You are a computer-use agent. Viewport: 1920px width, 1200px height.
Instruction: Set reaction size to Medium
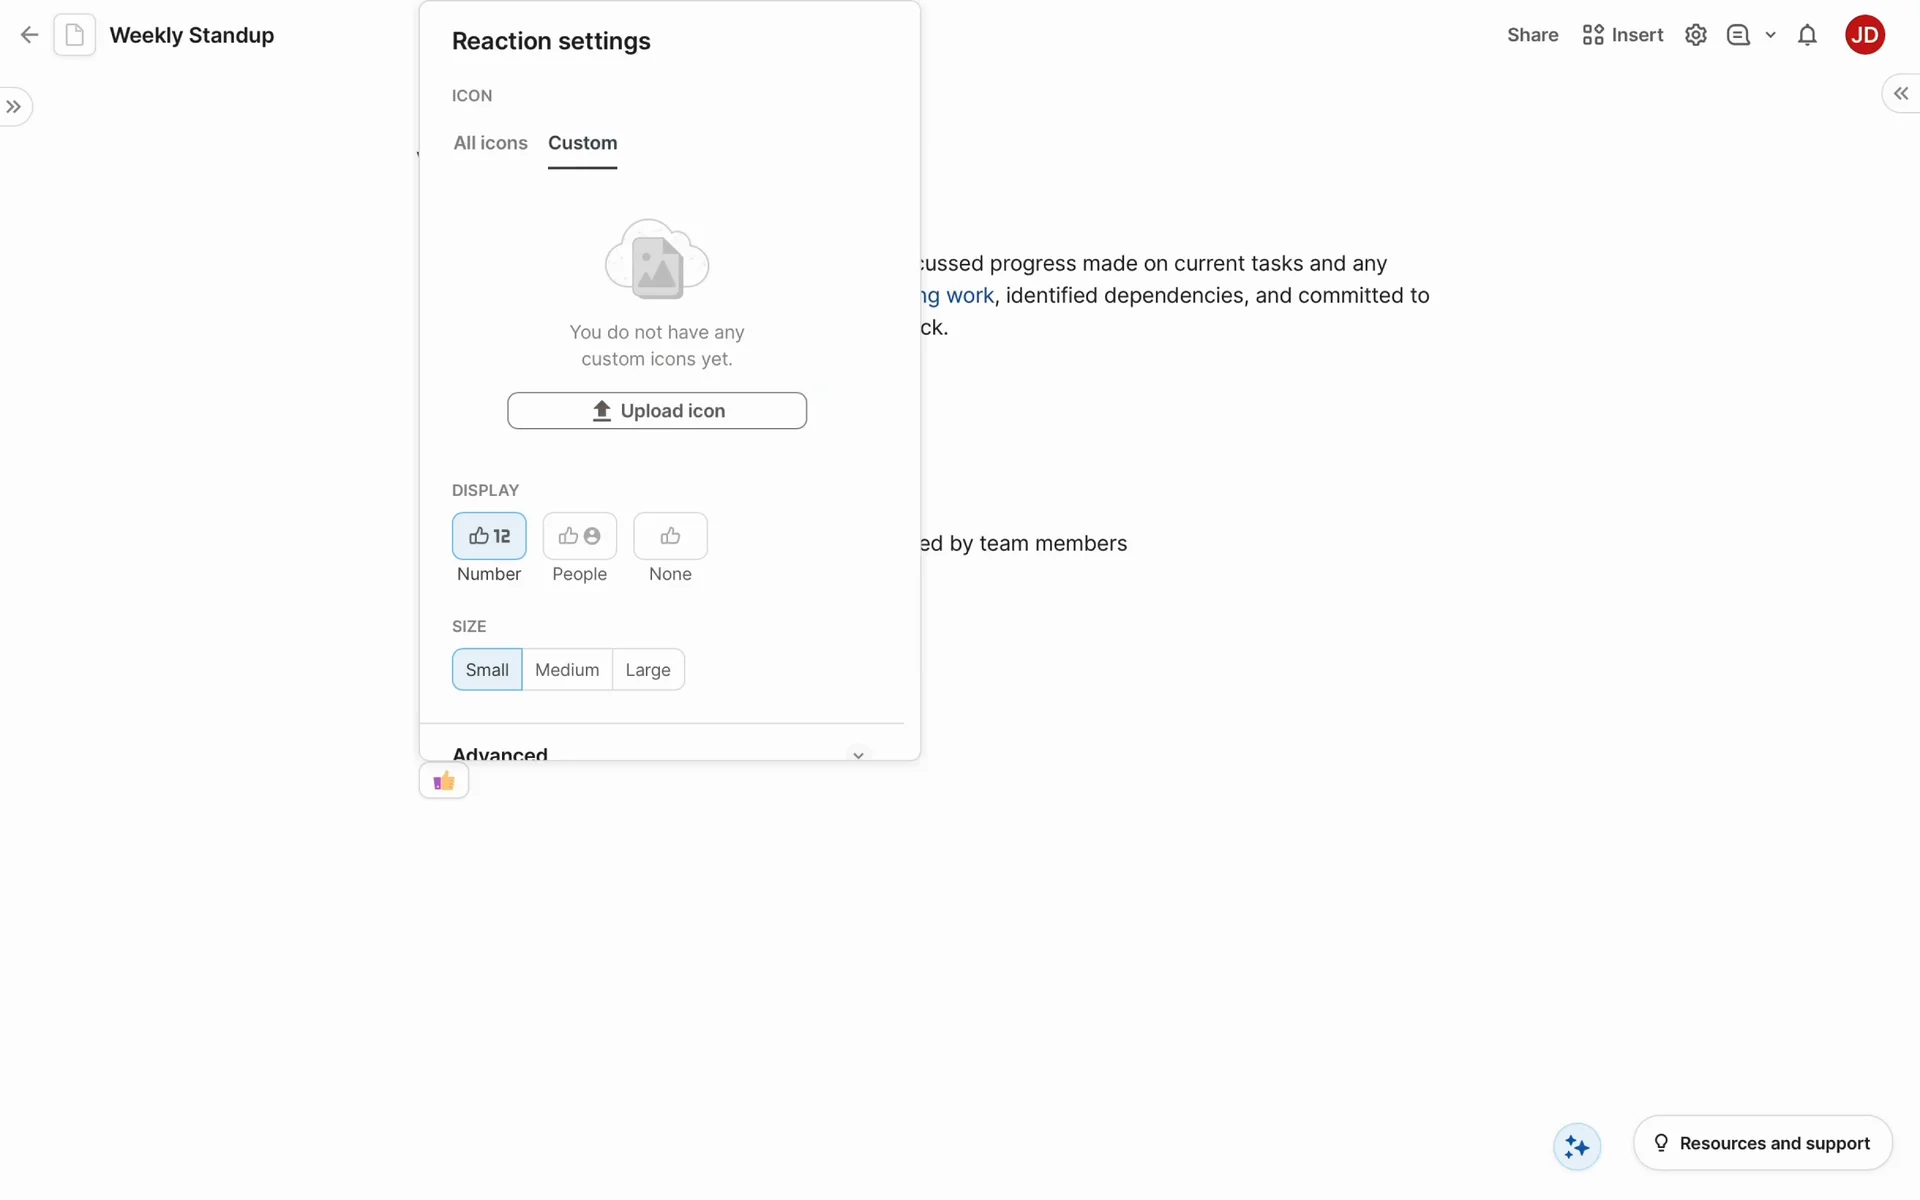[566, 670]
